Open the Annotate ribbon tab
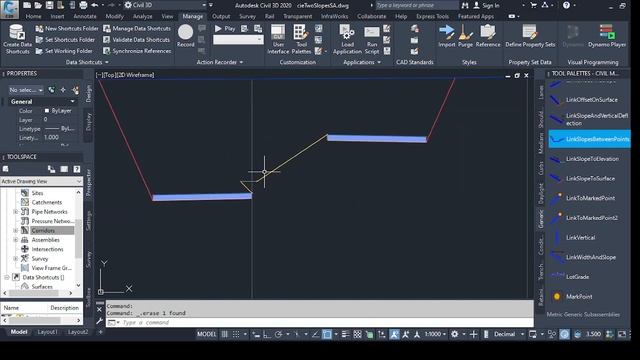This screenshot has width=640, height=360. (85, 16)
